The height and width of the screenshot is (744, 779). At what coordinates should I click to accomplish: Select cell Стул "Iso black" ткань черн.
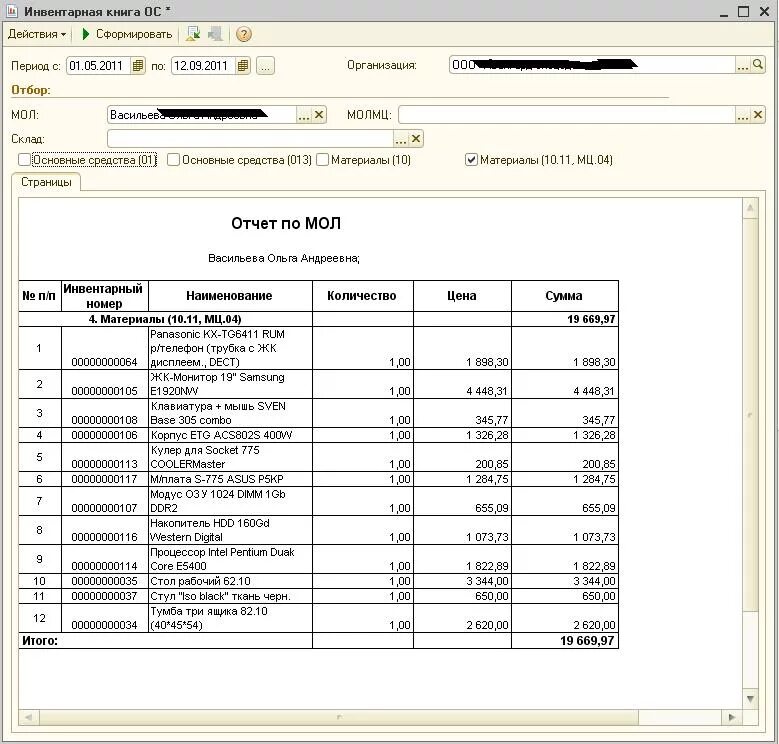coord(230,596)
